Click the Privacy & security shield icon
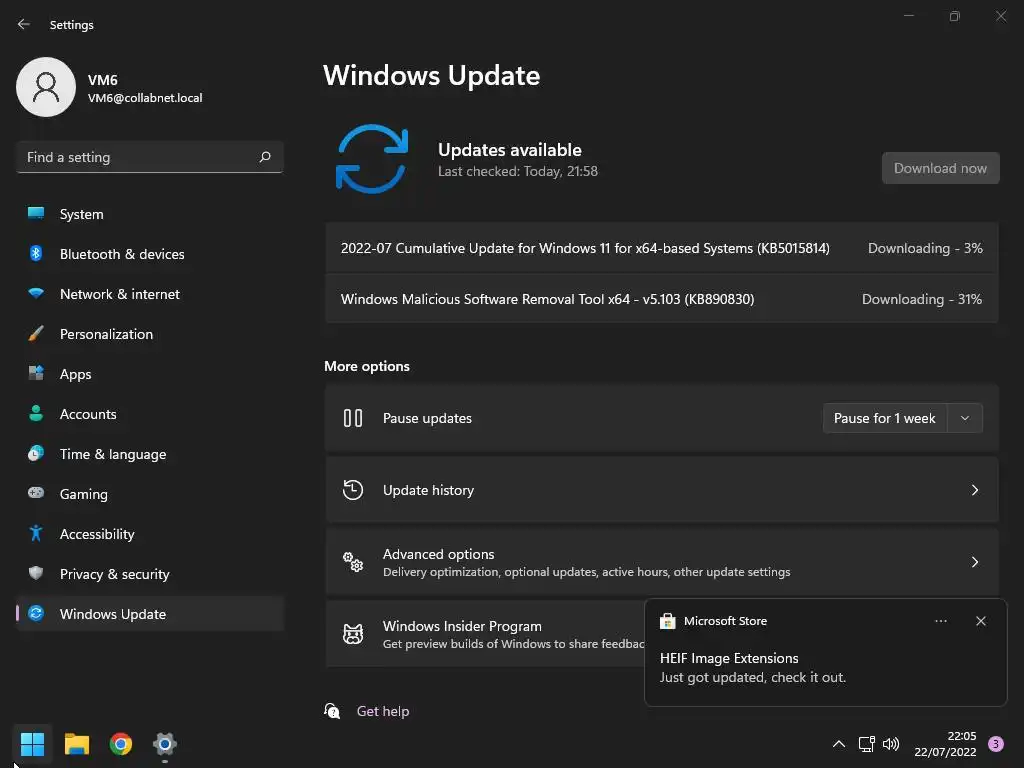 tap(36, 573)
